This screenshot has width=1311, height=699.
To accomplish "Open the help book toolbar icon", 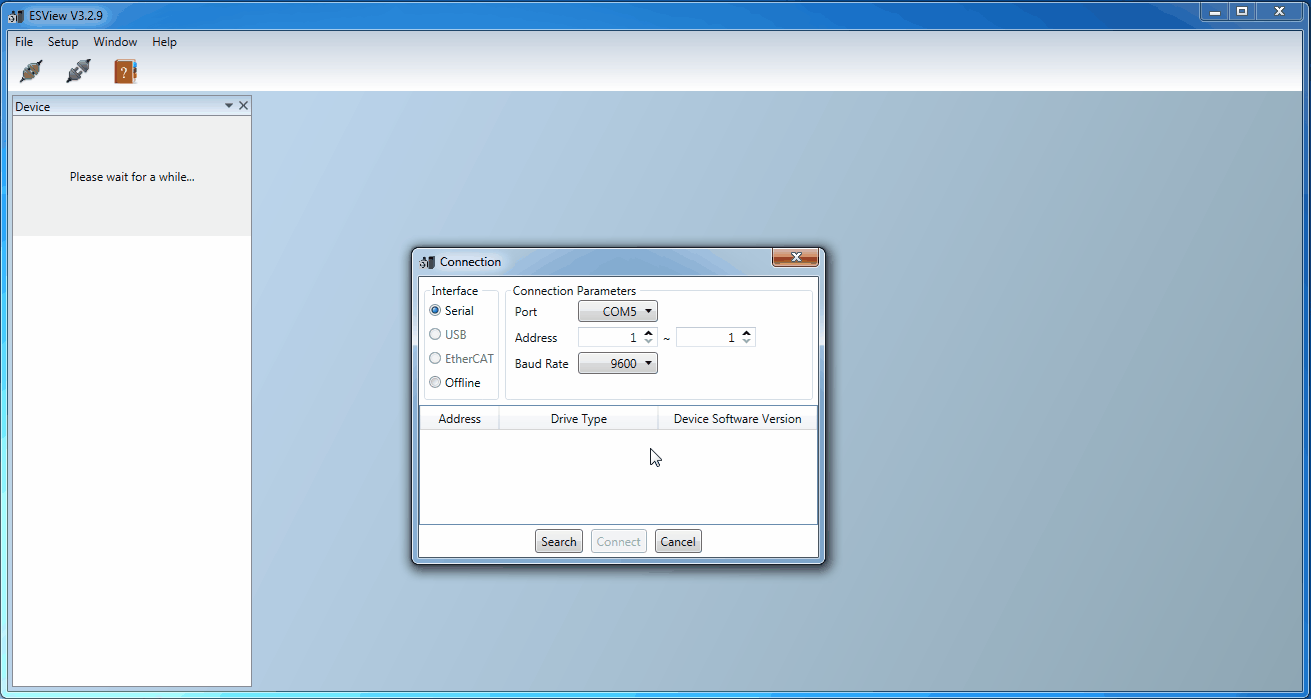I will (x=125, y=71).
